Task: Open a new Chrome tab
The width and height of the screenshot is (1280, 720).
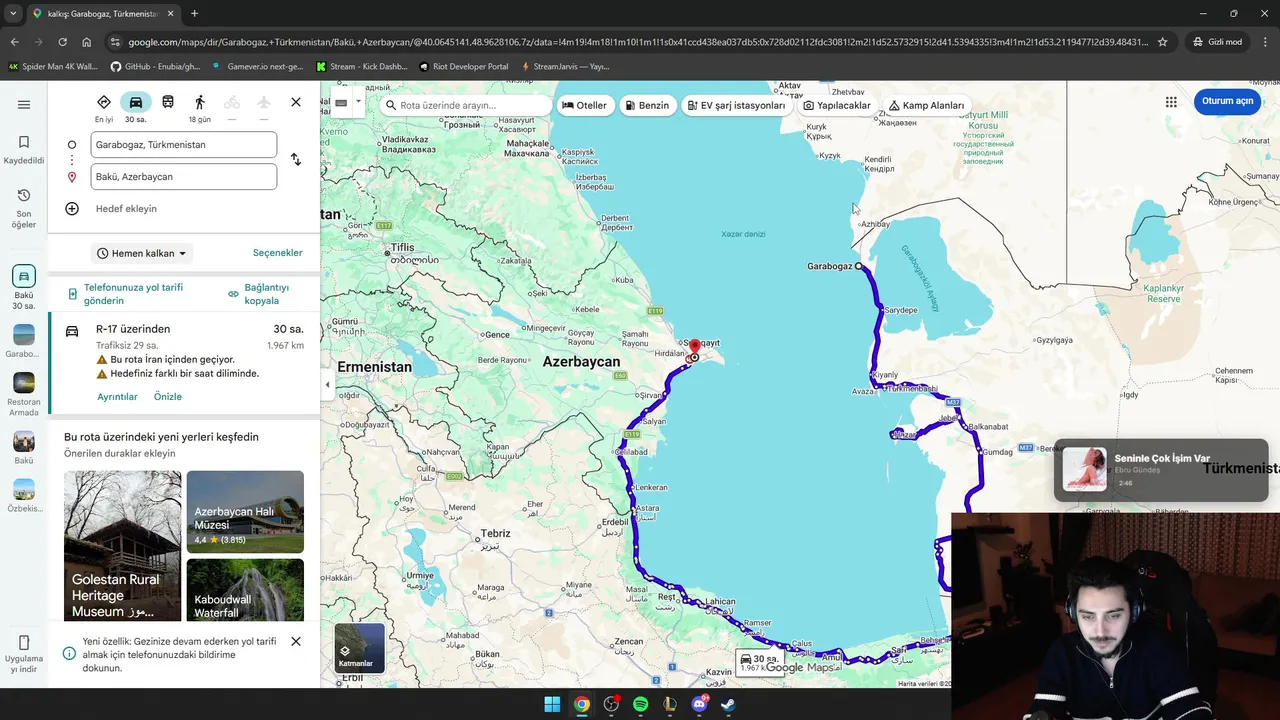Action: pyautogui.click(x=194, y=13)
